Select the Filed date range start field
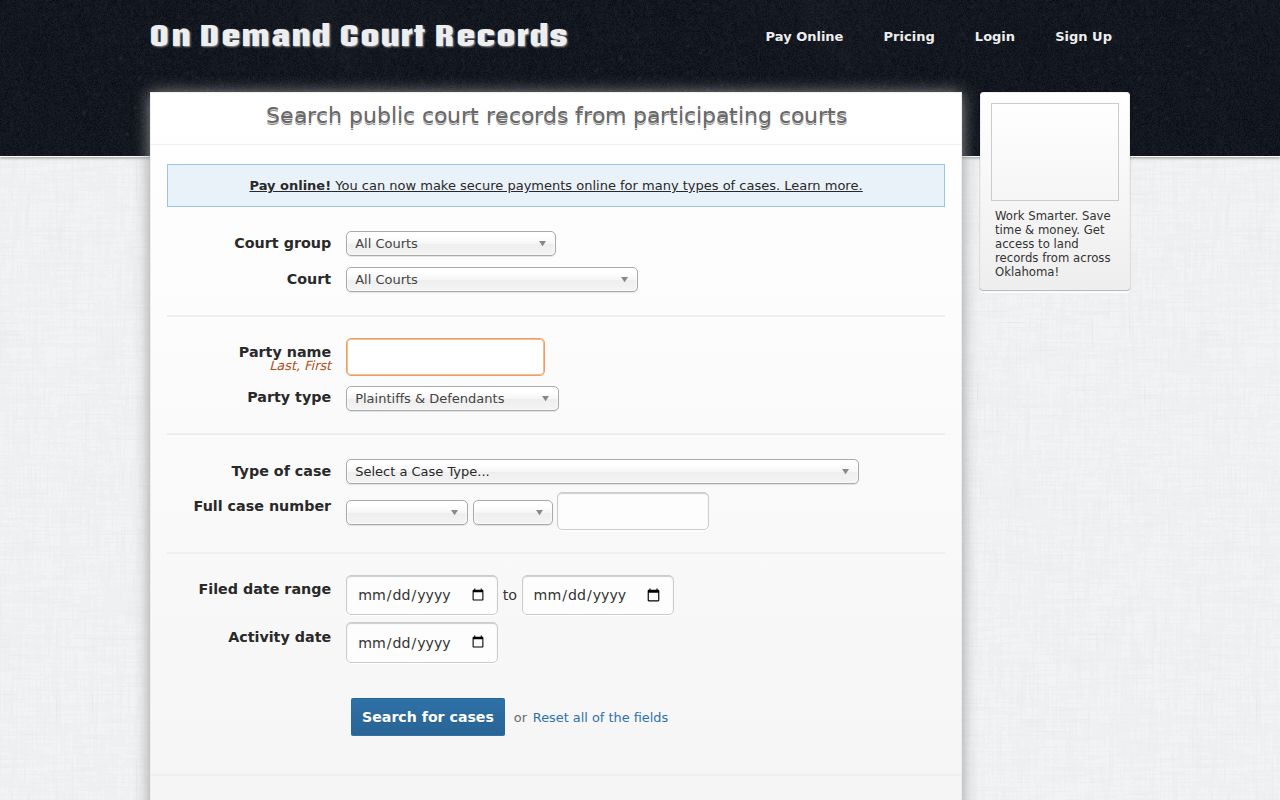The image size is (1280, 800). point(422,595)
